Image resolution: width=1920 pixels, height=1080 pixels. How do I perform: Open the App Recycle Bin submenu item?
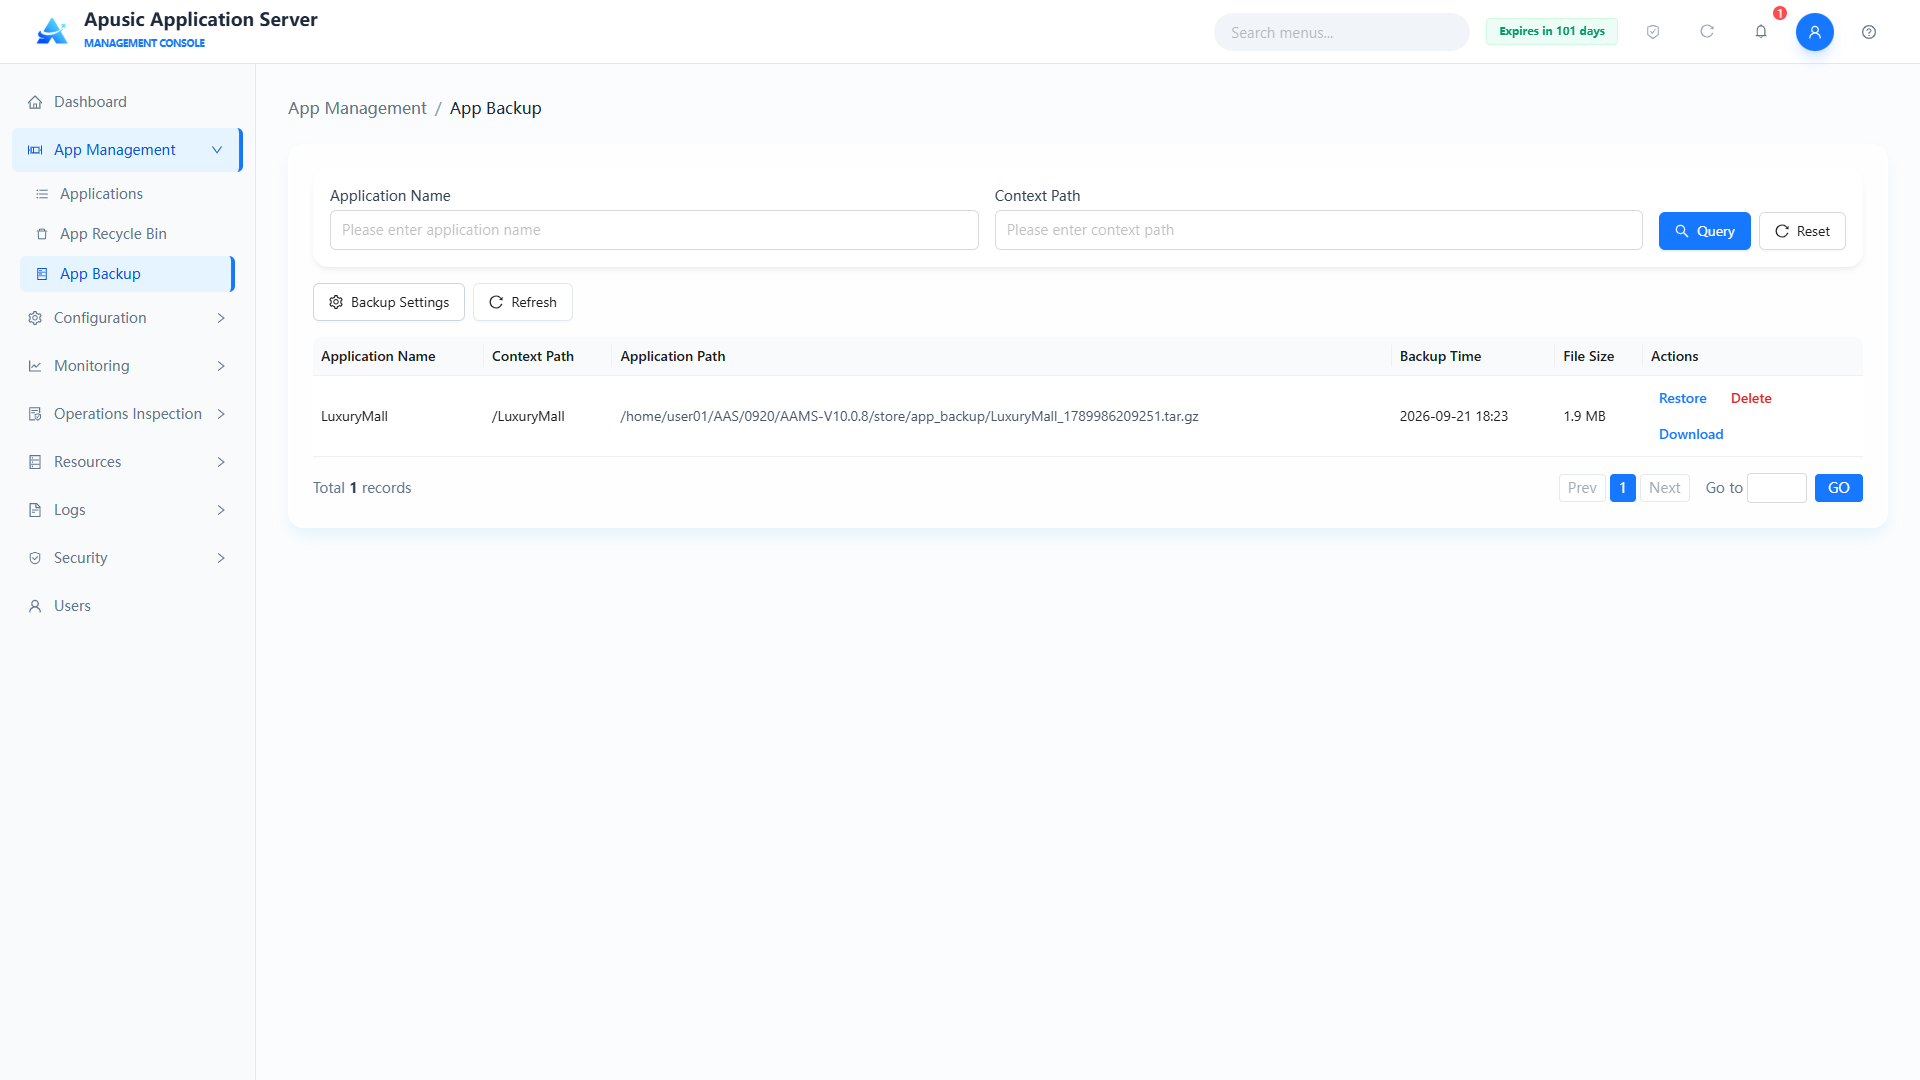point(127,234)
